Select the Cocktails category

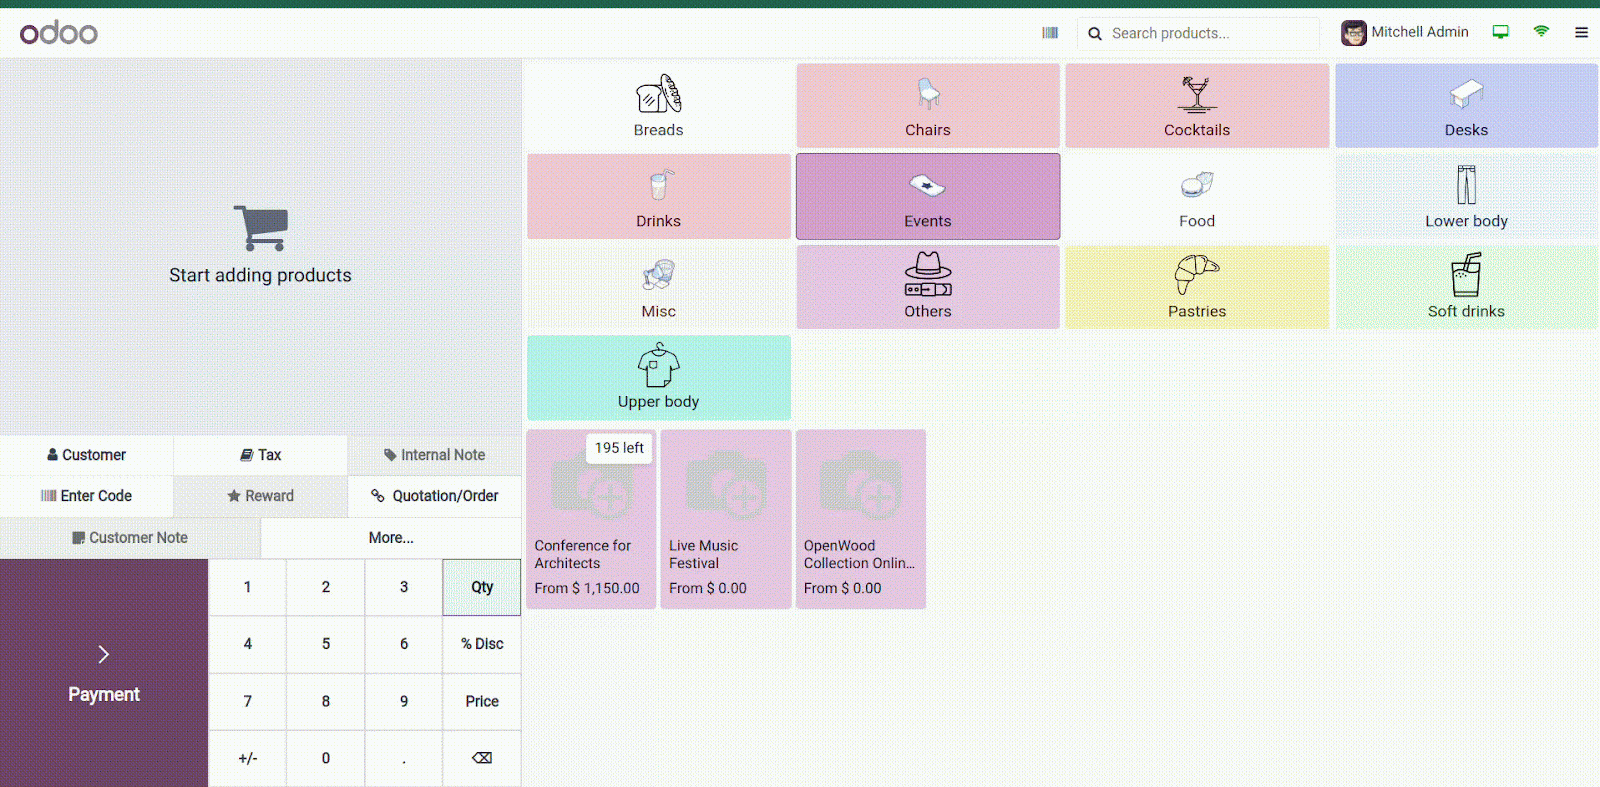(1197, 106)
